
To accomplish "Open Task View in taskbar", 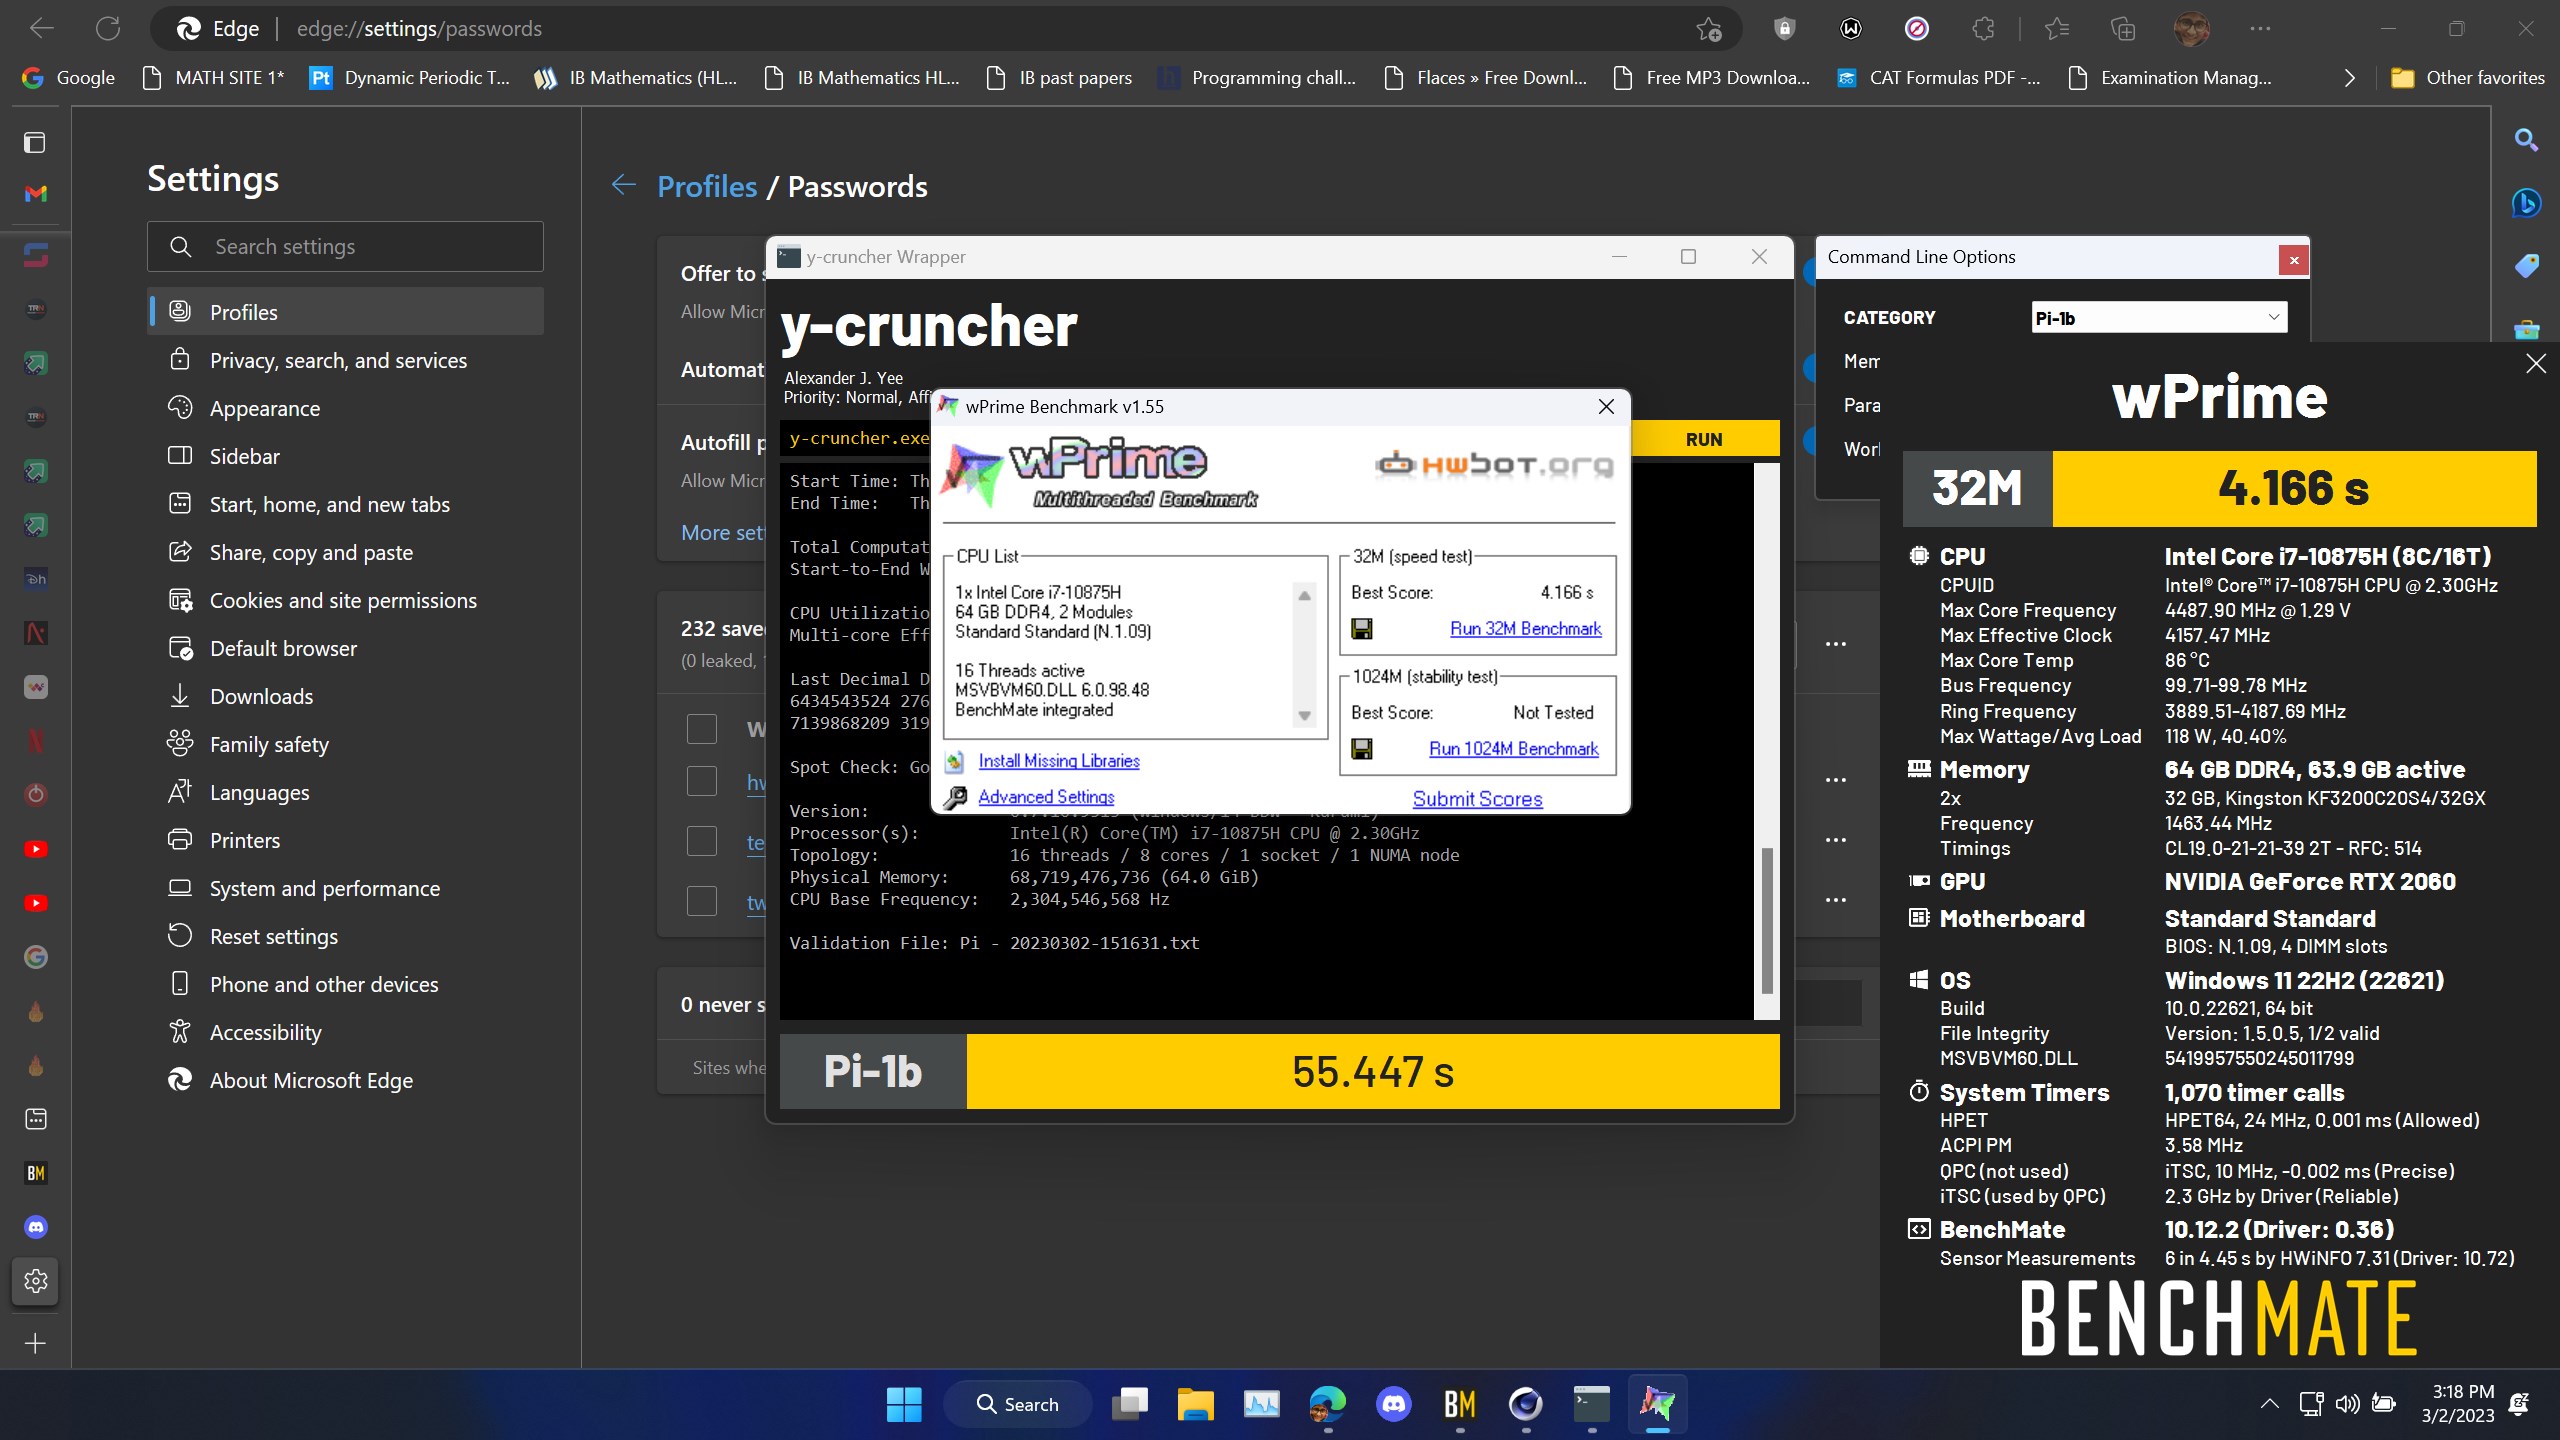I will point(1129,1404).
